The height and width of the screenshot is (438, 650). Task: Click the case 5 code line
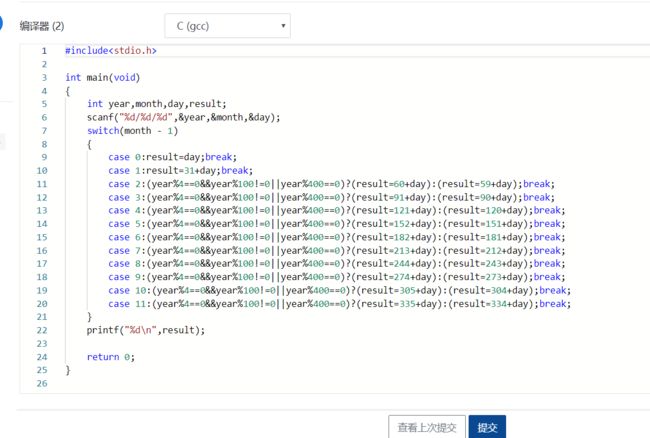337,224
